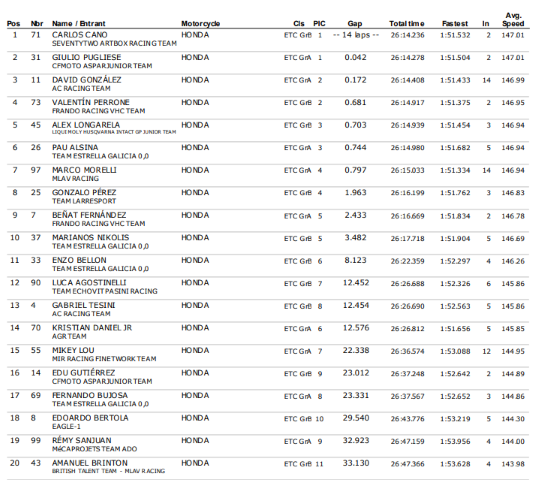This screenshot has height=480, width=533.
Task: Click the Total time column header
Action: click(x=407, y=23)
